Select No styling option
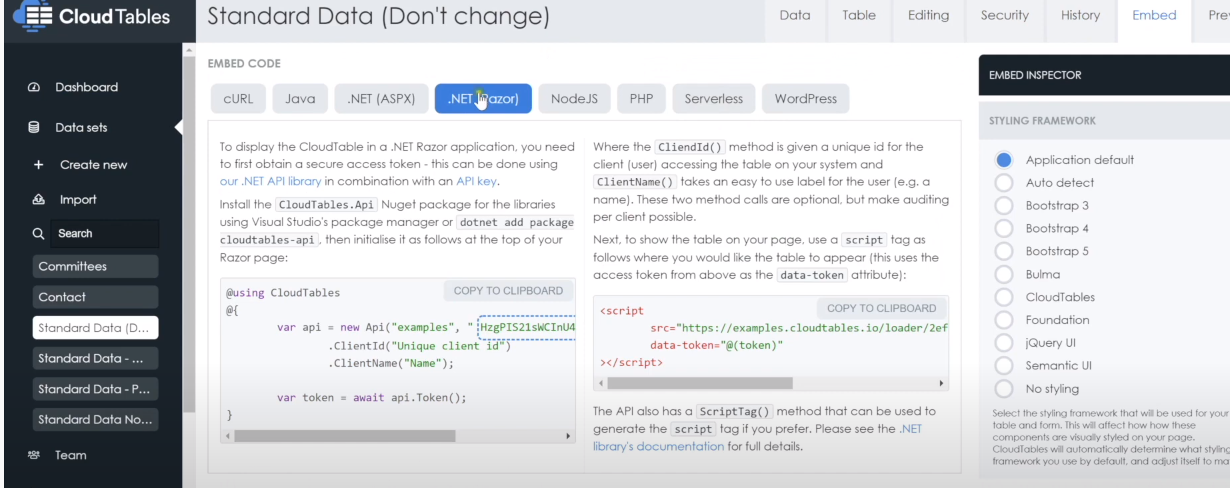The width and height of the screenshot is (1230, 488). click(x=1005, y=389)
